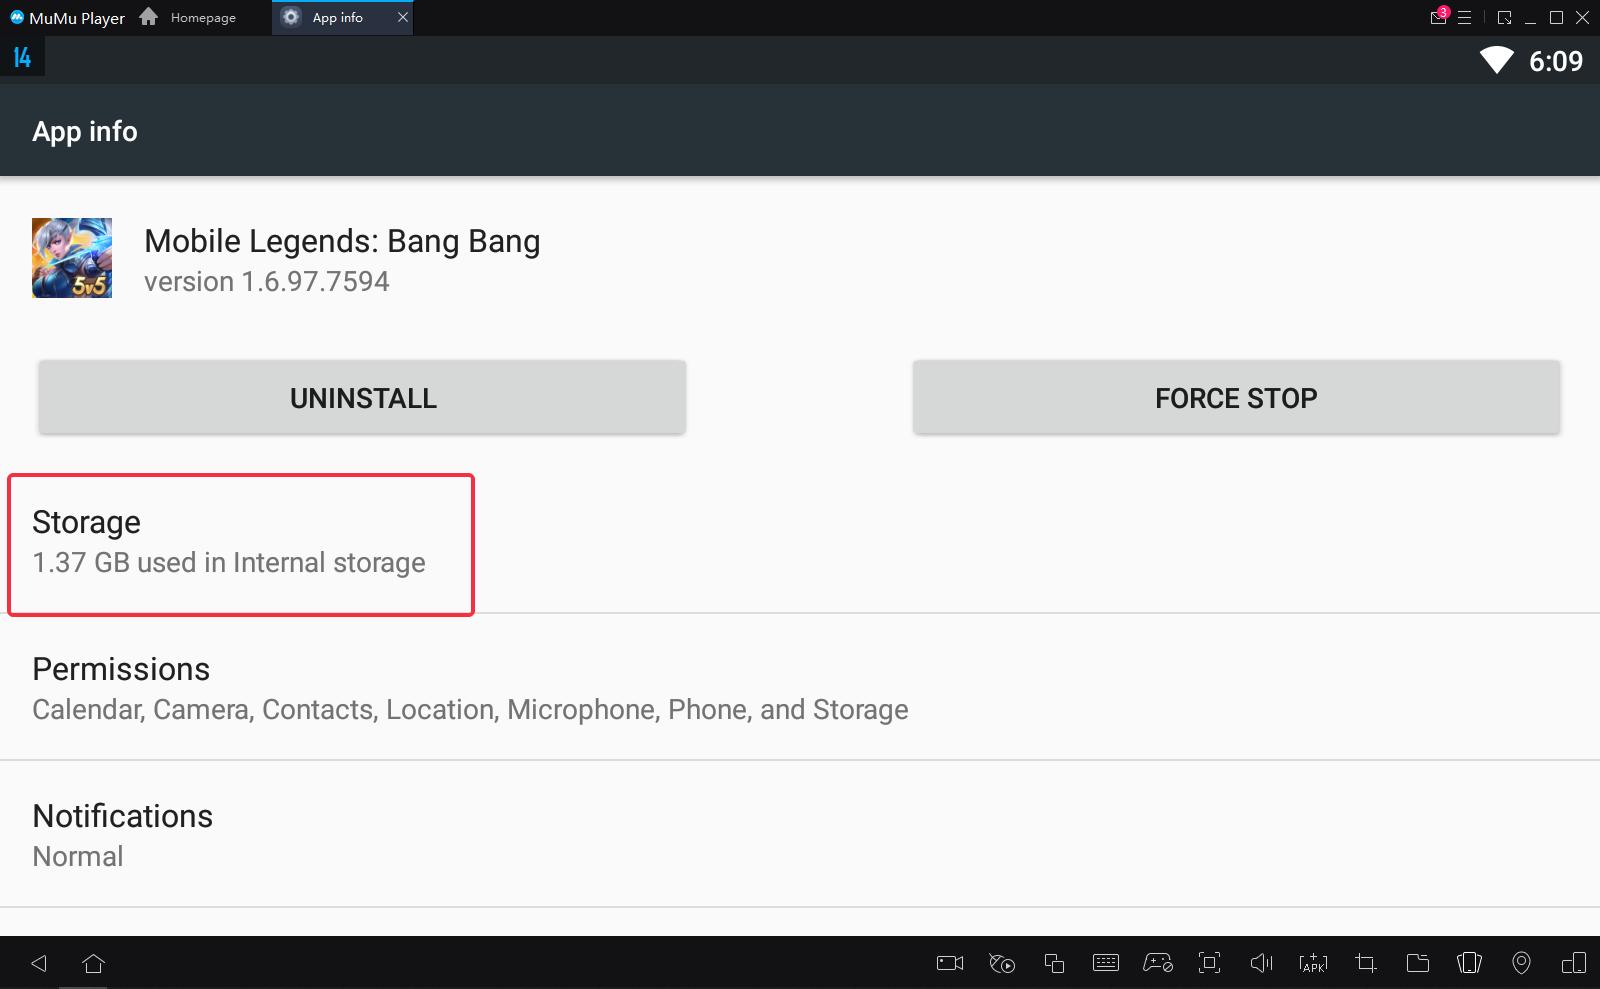Open the gamepad control settings

[1158, 963]
